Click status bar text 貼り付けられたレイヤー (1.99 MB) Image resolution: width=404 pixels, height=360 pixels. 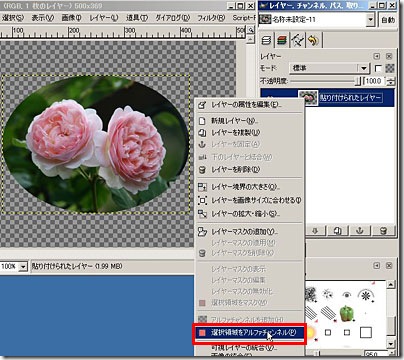(77, 266)
